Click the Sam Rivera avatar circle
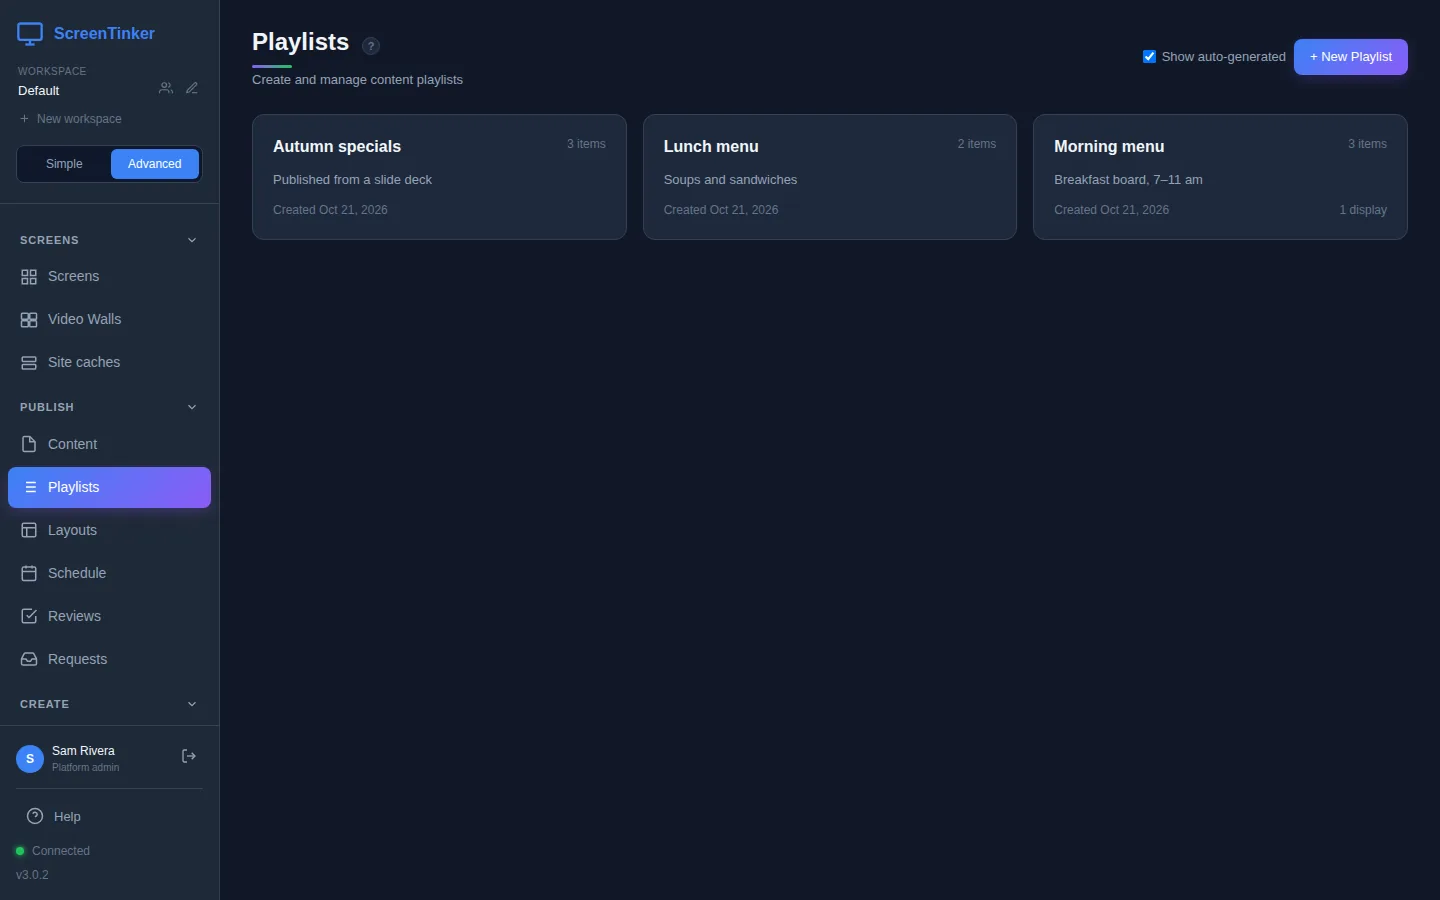Viewport: 1440px width, 900px height. (x=30, y=759)
